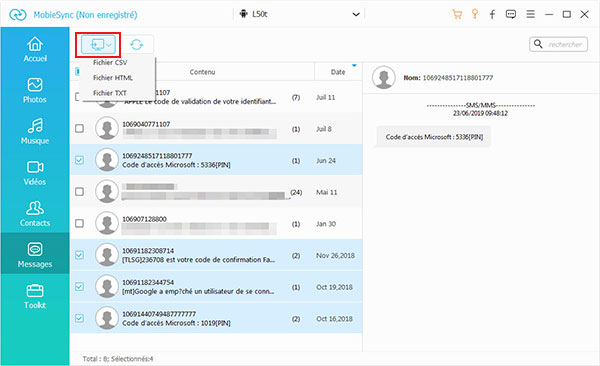600x366 pixels.
Task: Sort by the Date column arrow
Action: [x=354, y=65]
